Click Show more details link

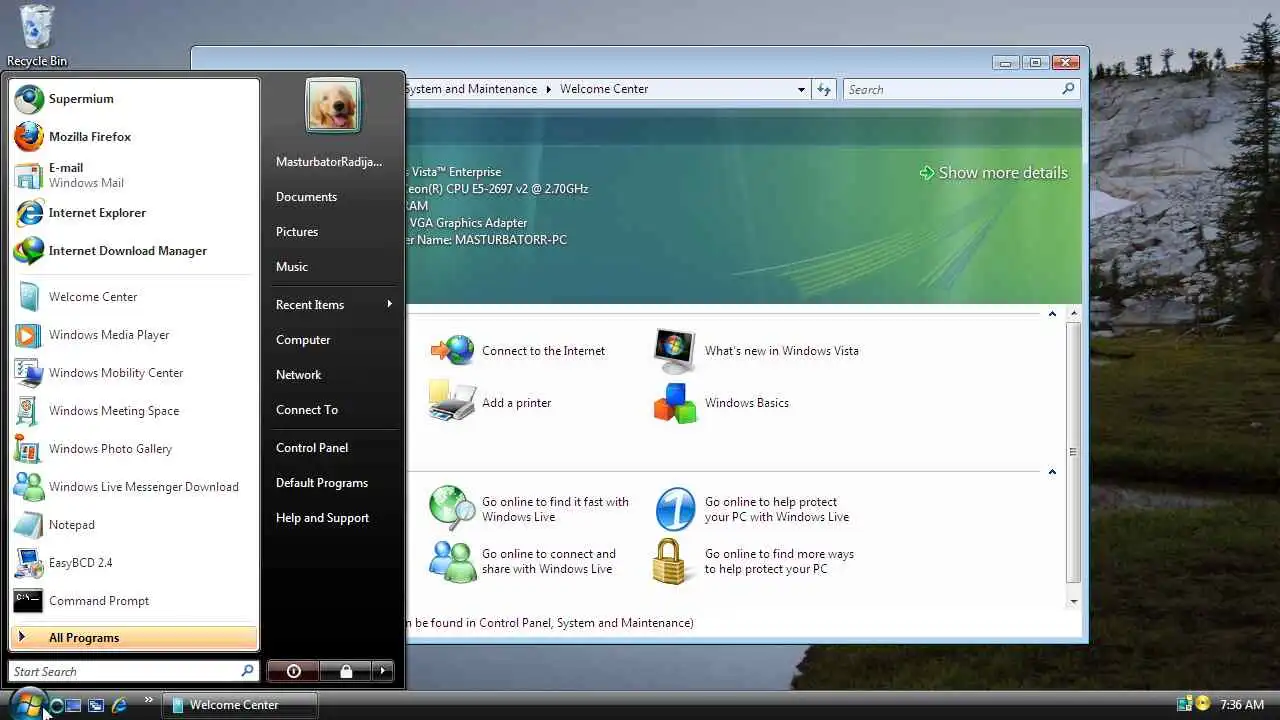(x=994, y=173)
